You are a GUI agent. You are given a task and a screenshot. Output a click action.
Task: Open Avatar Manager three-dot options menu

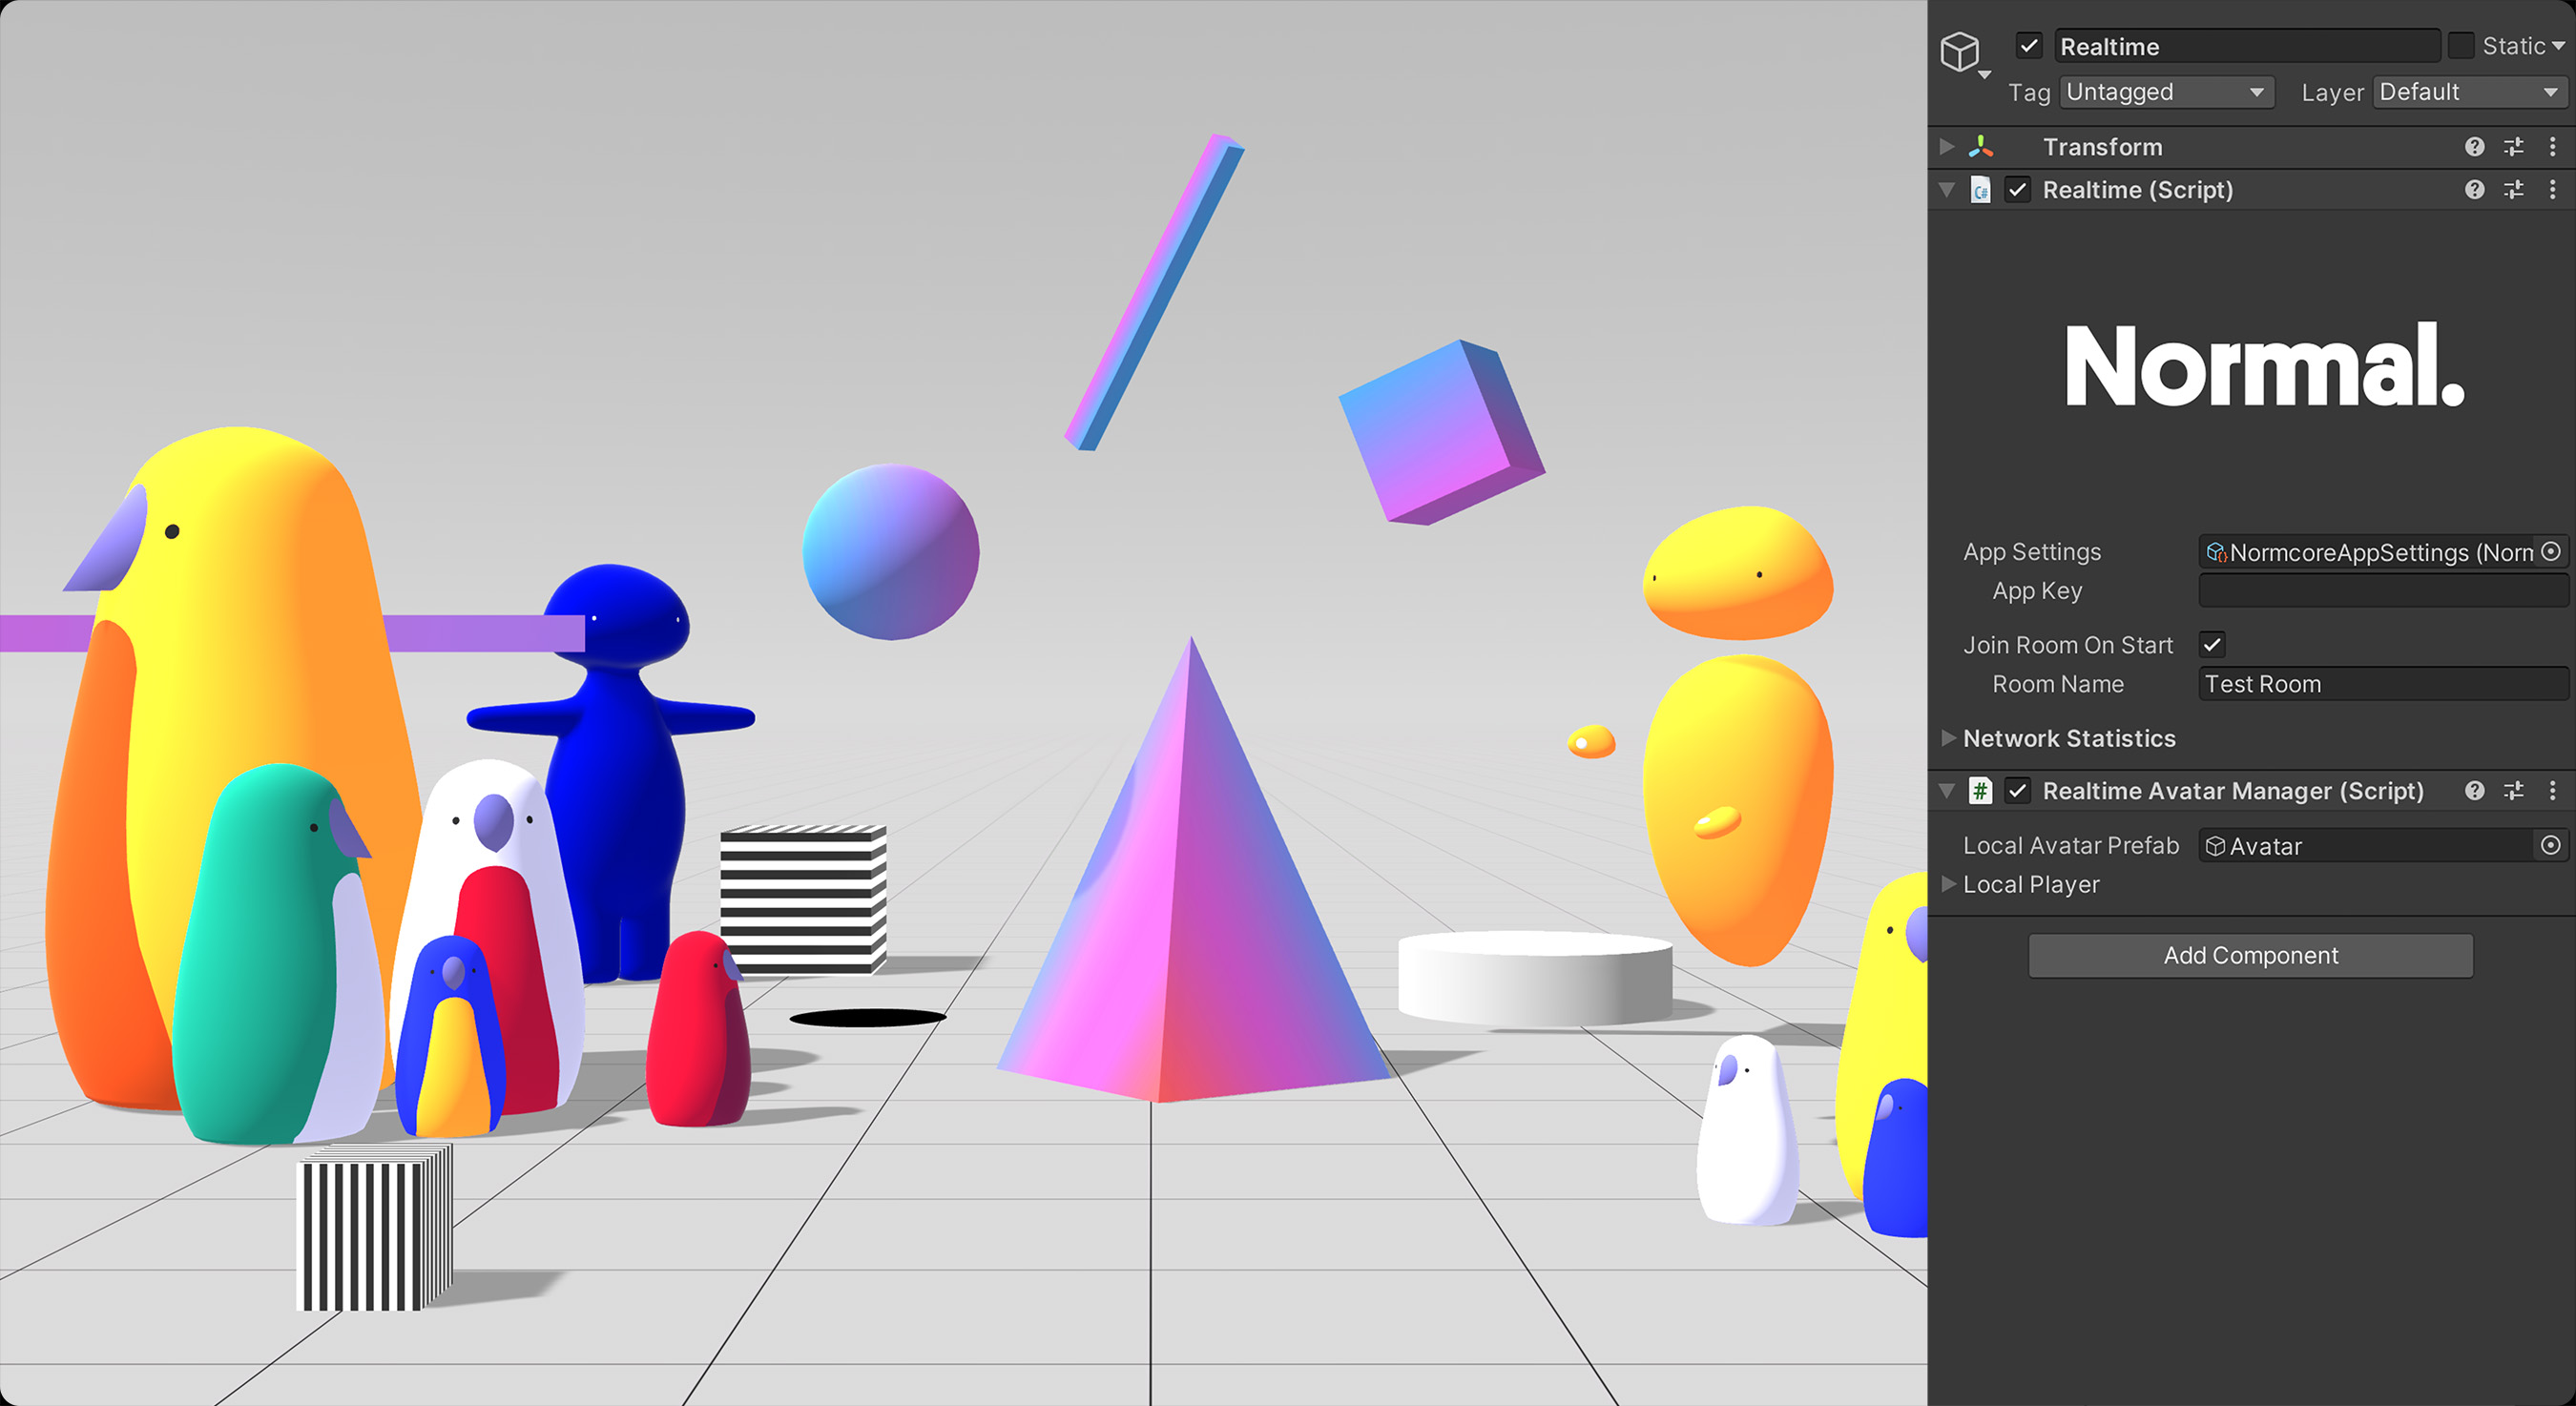tap(2552, 791)
